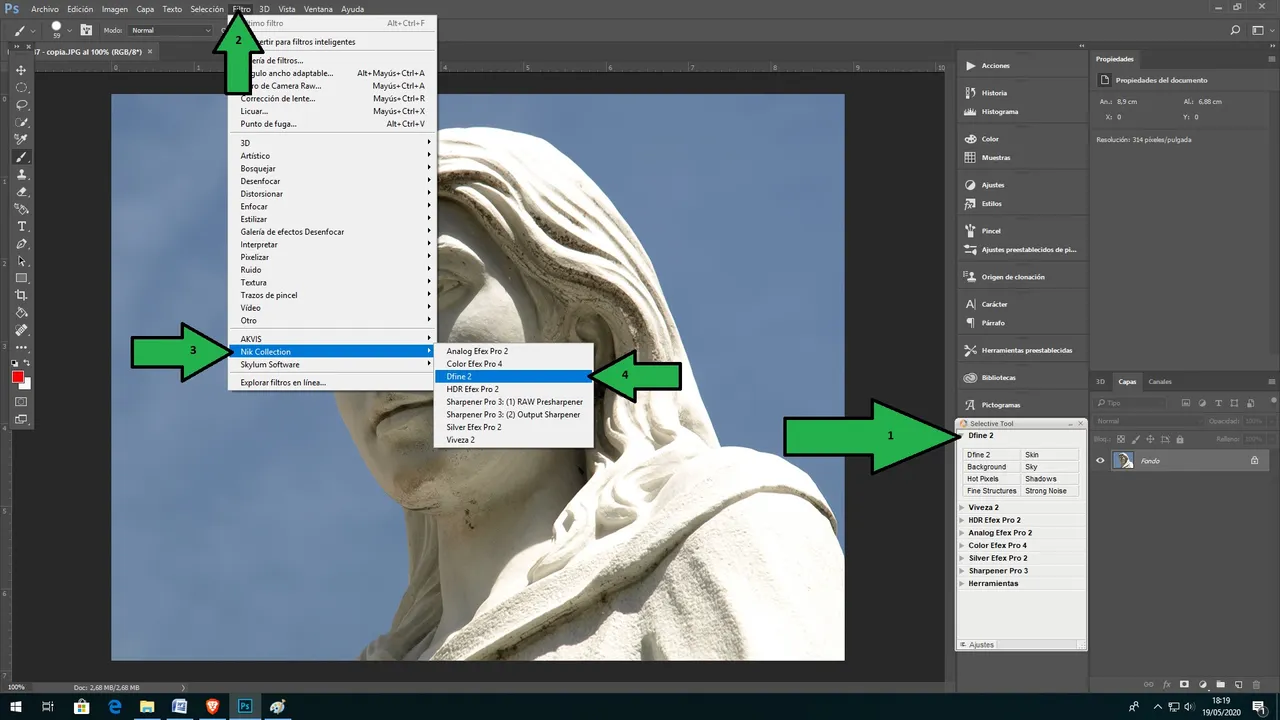Select the Quick Selection tool
Image resolution: width=1280 pixels, height=720 pixels.
tap(21, 122)
